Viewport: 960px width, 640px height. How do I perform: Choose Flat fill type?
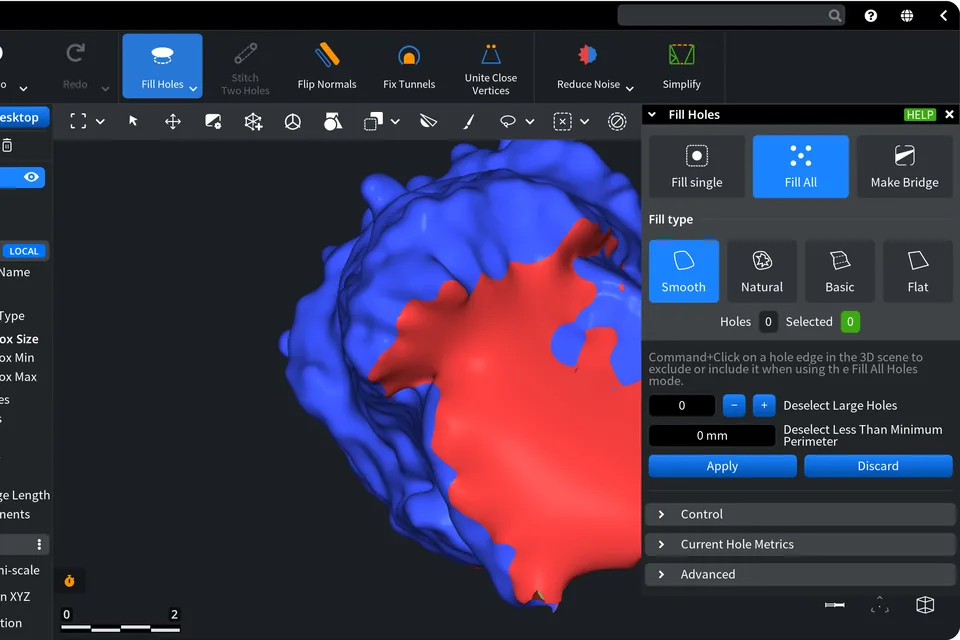click(x=918, y=271)
